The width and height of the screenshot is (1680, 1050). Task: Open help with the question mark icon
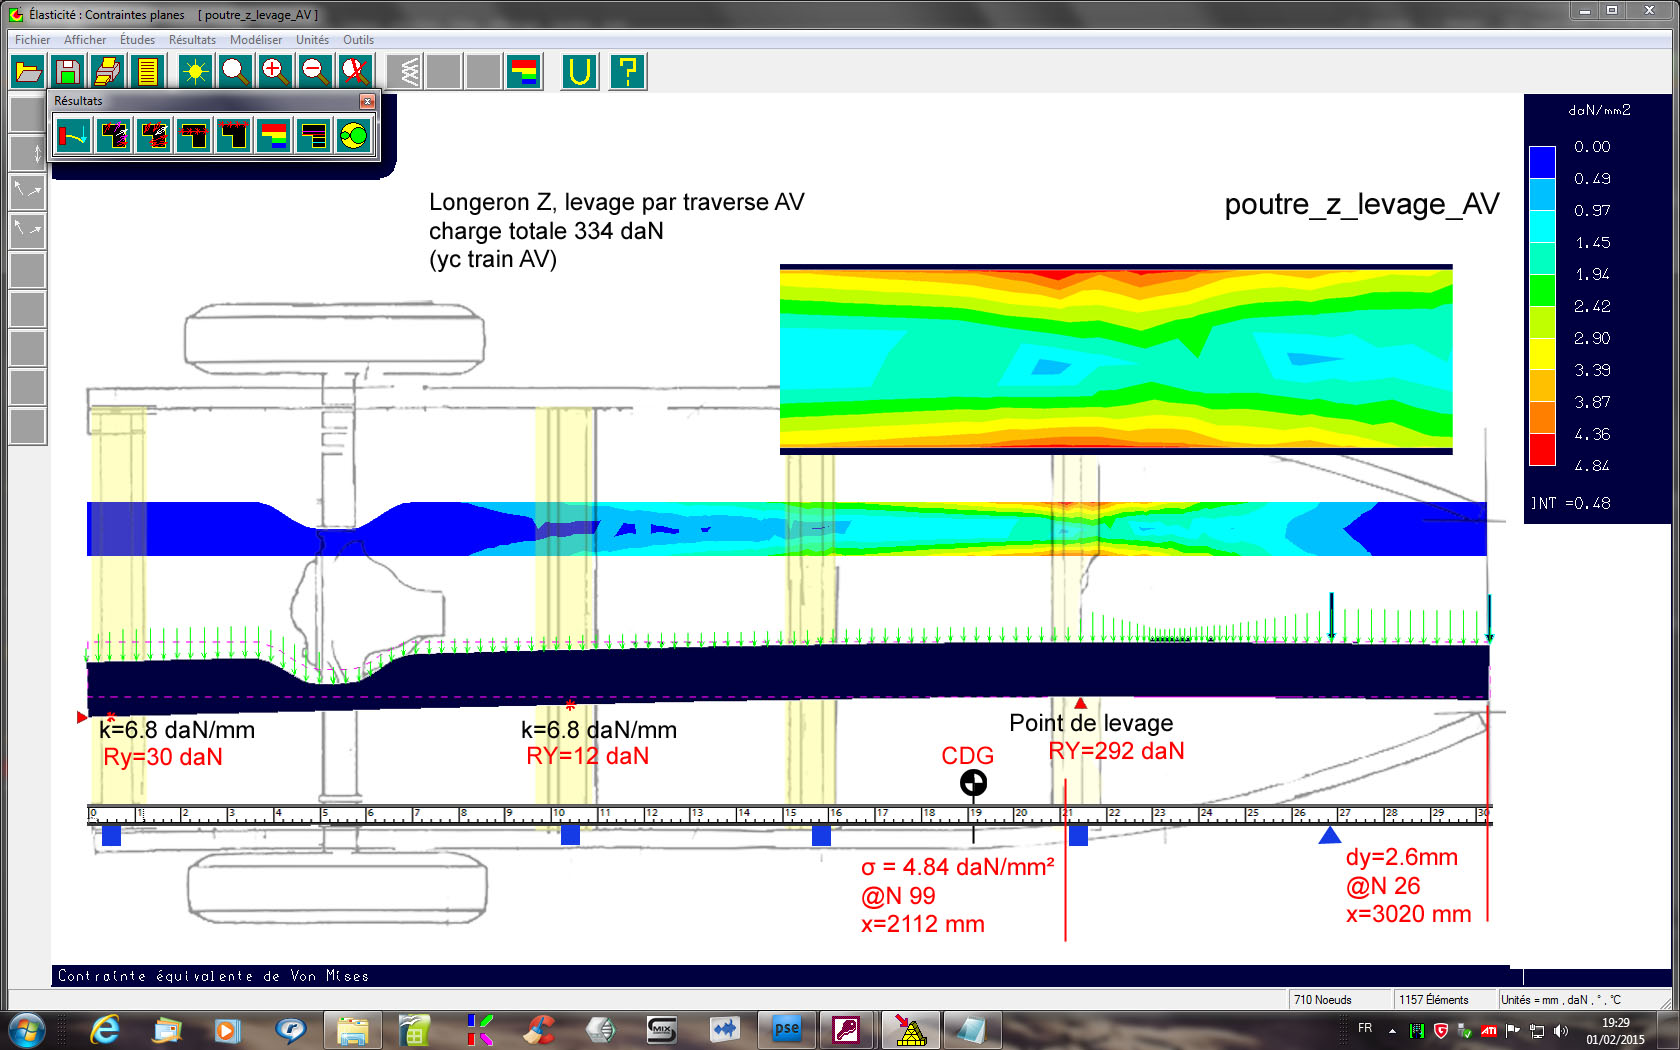[x=627, y=72]
